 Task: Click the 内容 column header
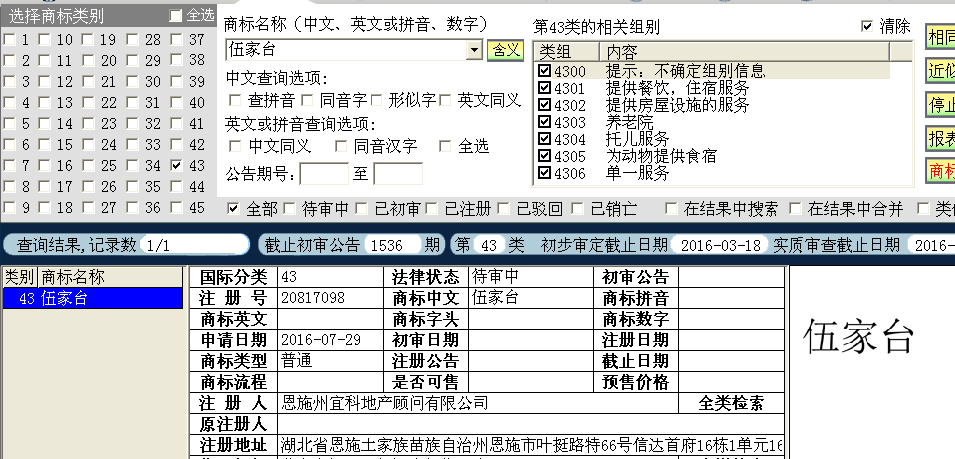(x=745, y=52)
